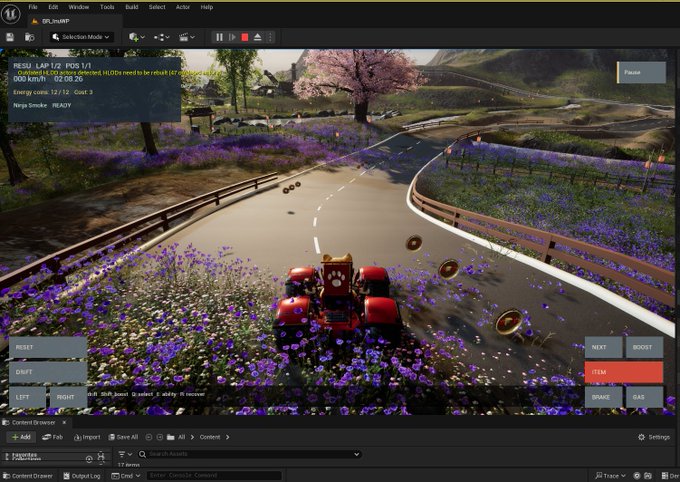
Task: Click the in-game BOOST button
Action: 644,348
